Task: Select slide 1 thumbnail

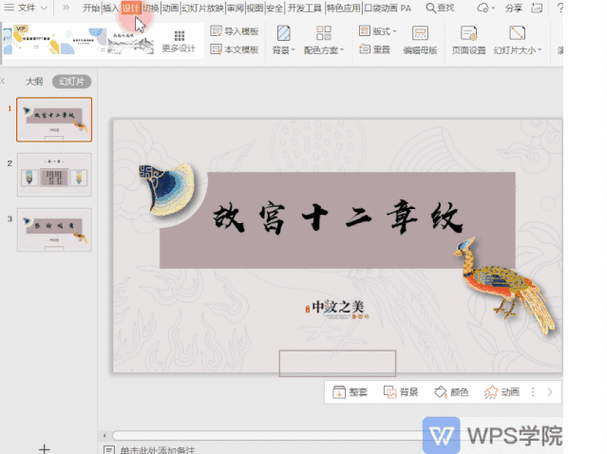Action: pyautogui.click(x=54, y=120)
